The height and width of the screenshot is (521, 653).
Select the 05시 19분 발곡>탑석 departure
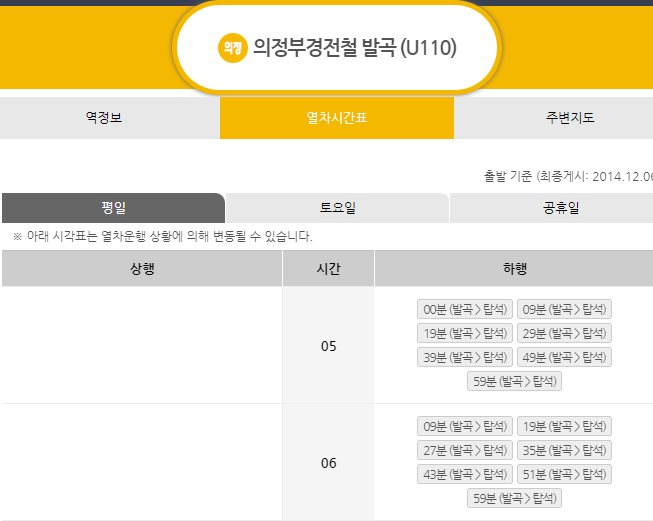coord(465,333)
